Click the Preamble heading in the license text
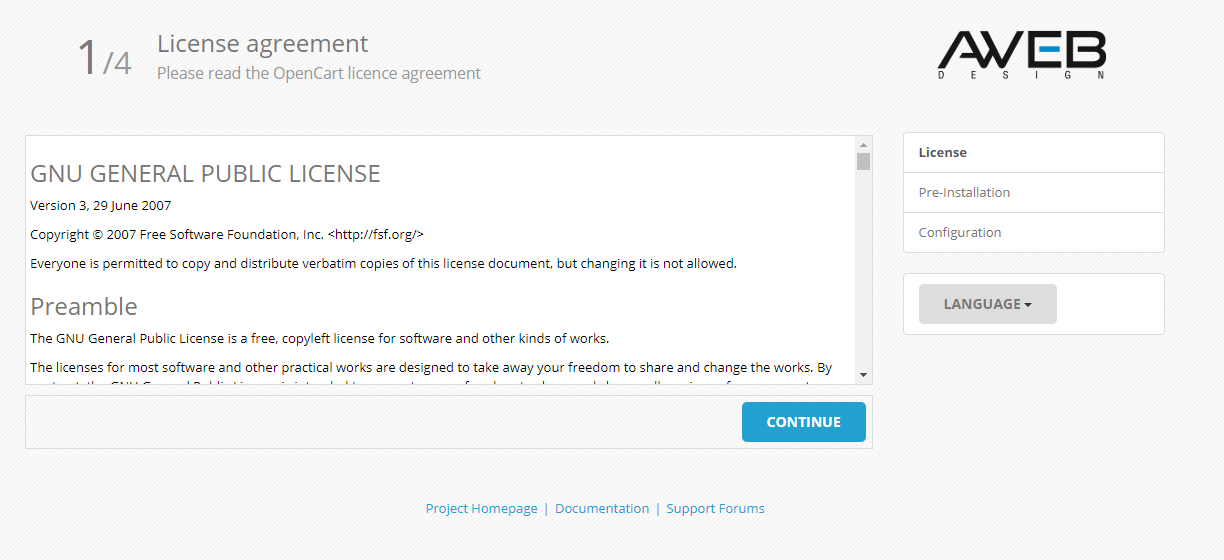Viewport: 1224px width, 560px height. (x=84, y=306)
